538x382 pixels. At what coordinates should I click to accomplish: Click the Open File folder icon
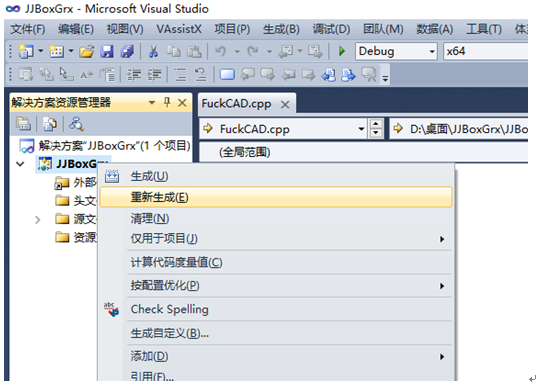86,51
